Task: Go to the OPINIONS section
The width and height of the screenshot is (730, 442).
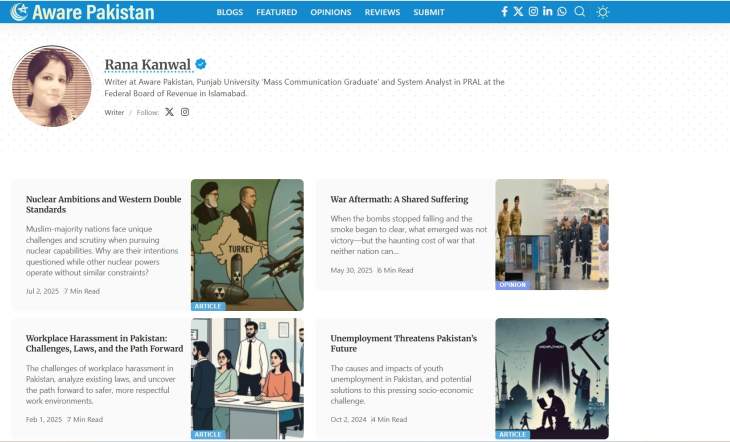Action: tap(331, 12)
